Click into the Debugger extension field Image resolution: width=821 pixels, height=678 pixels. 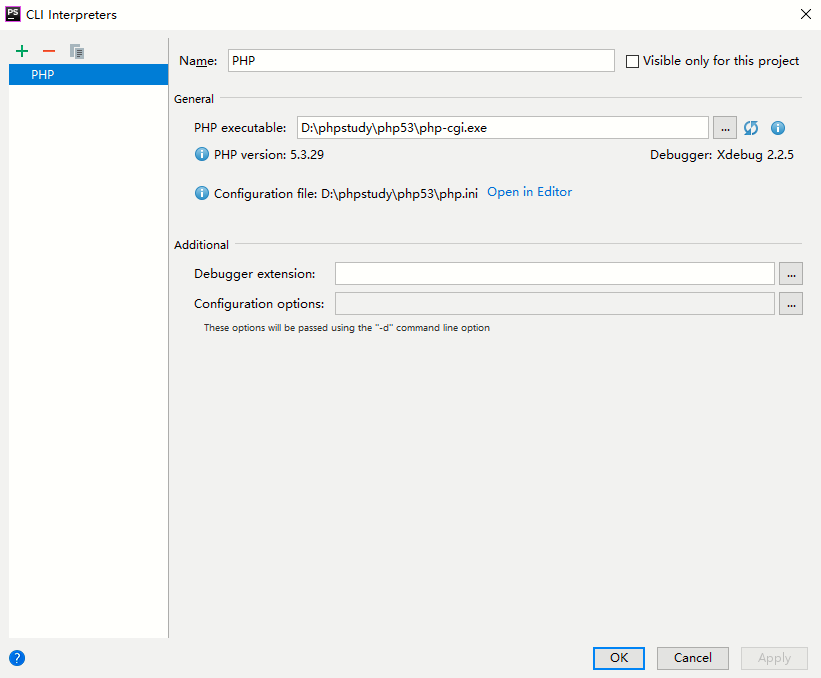pyautogui.click(x=554, y=274)
